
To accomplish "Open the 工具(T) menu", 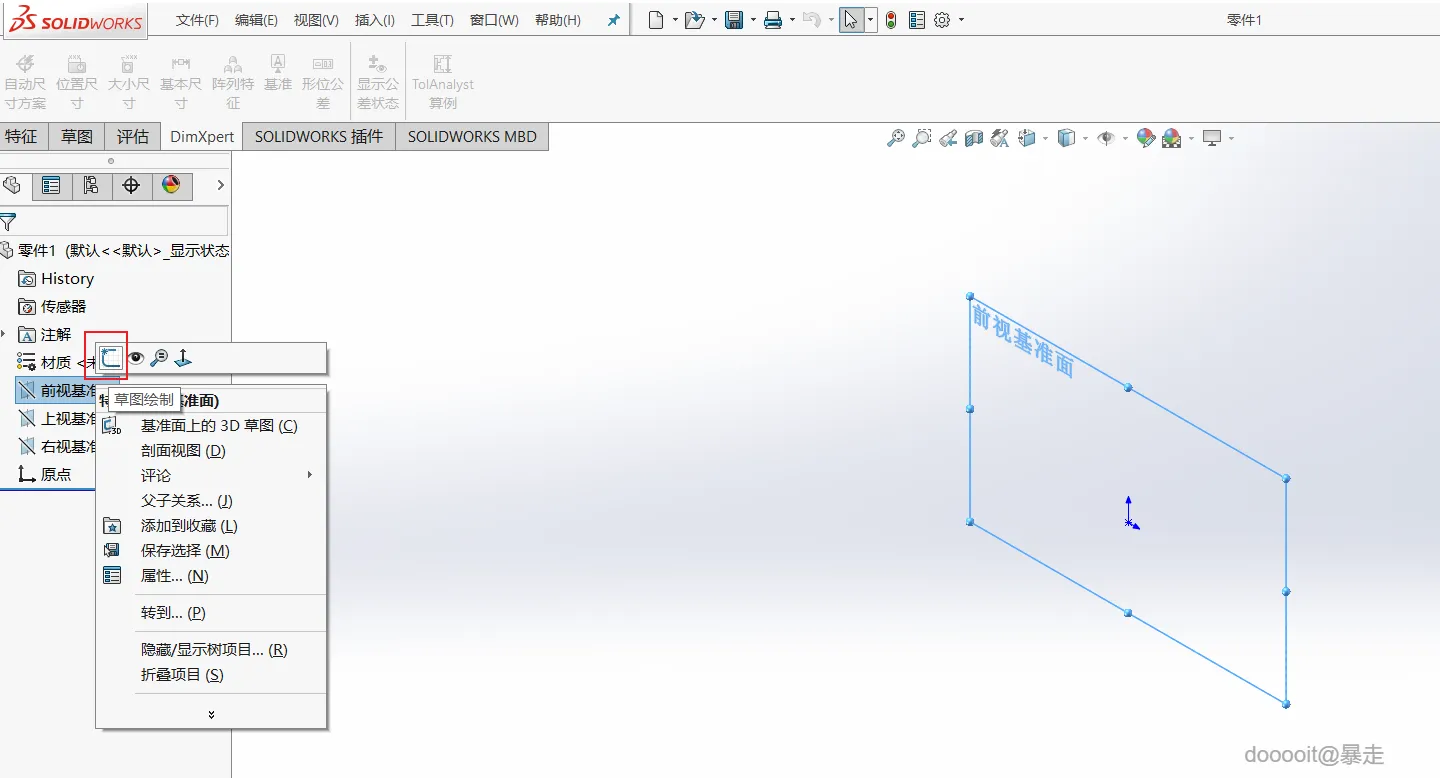I will click(x=432, y=20).
